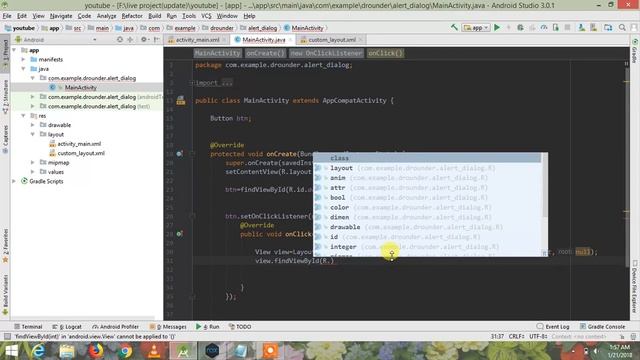640x360 pixels.
Task: Click the override gutter marker beside onCreate
Action: point(180,154)
